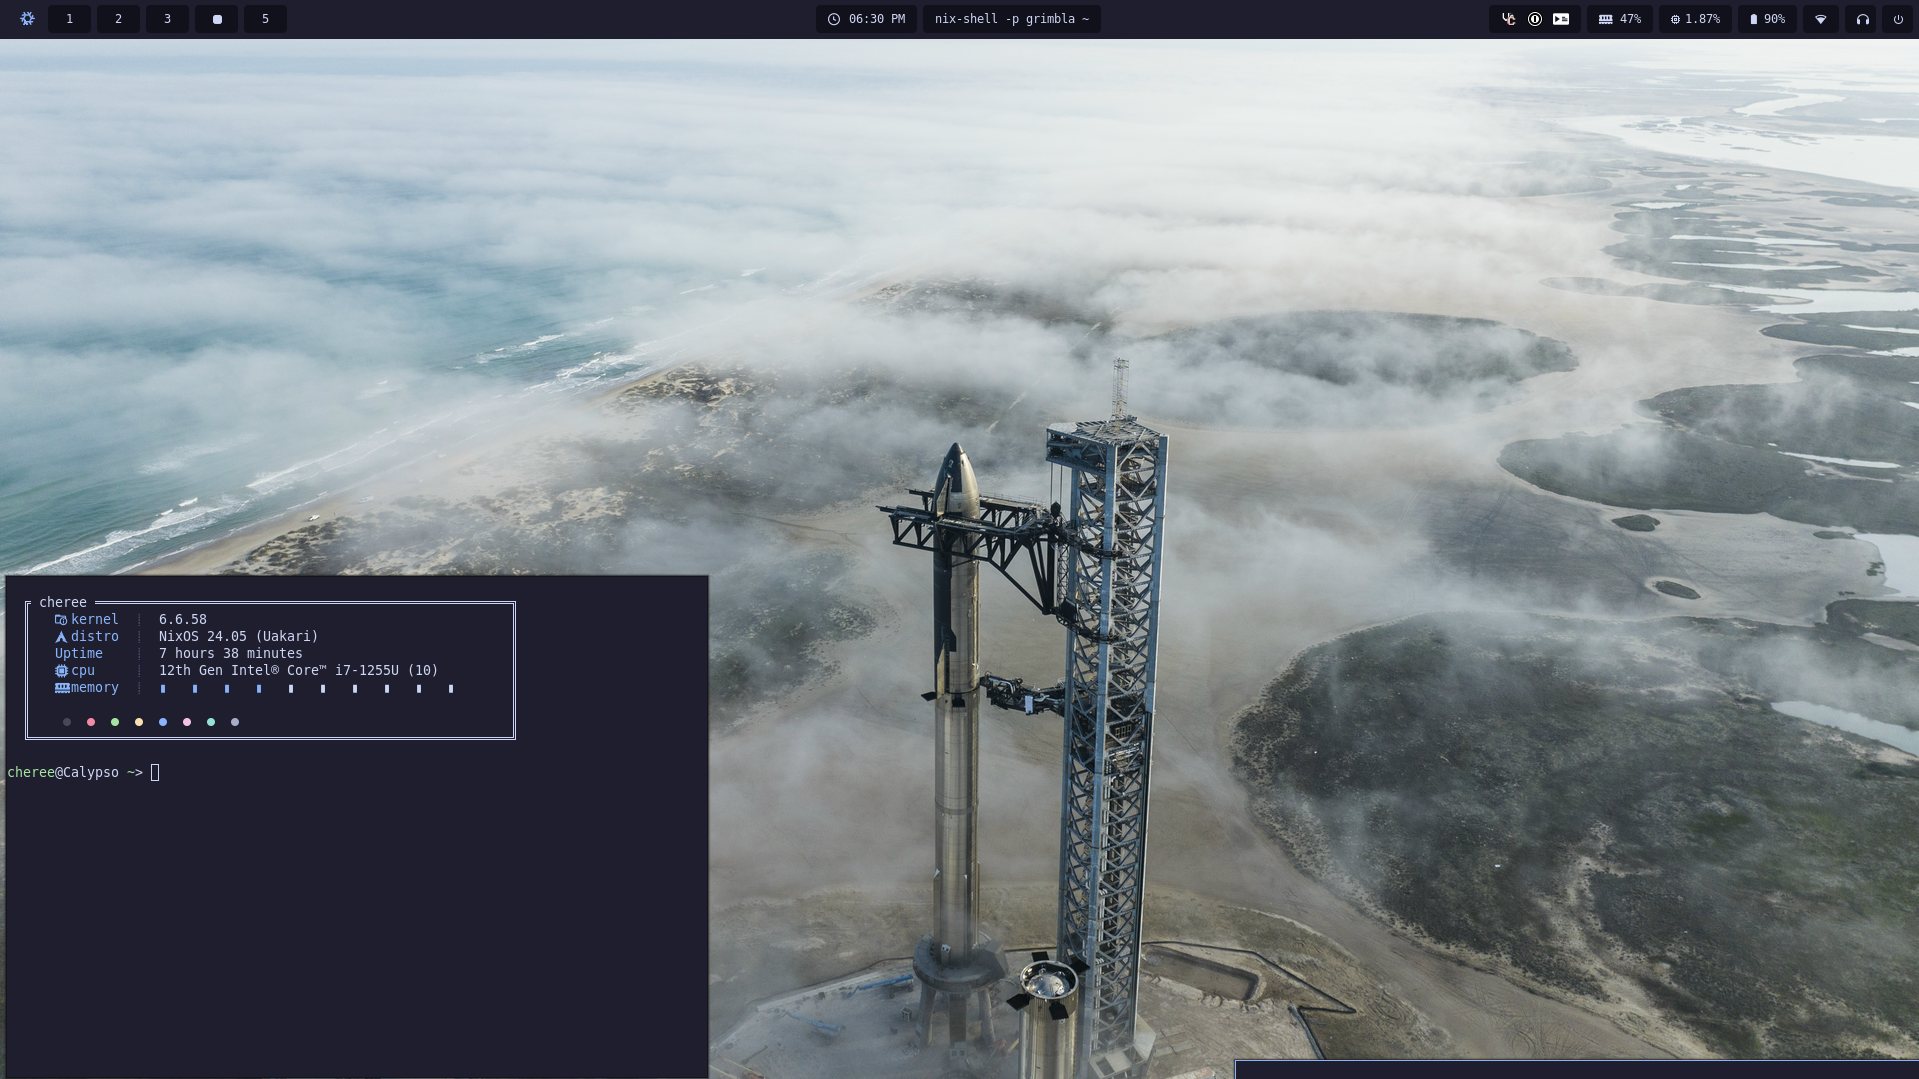Click the 06:30 PM clock module
Image resolution: width=1919 pixels, height=1079 pixels.
(866, 19)
